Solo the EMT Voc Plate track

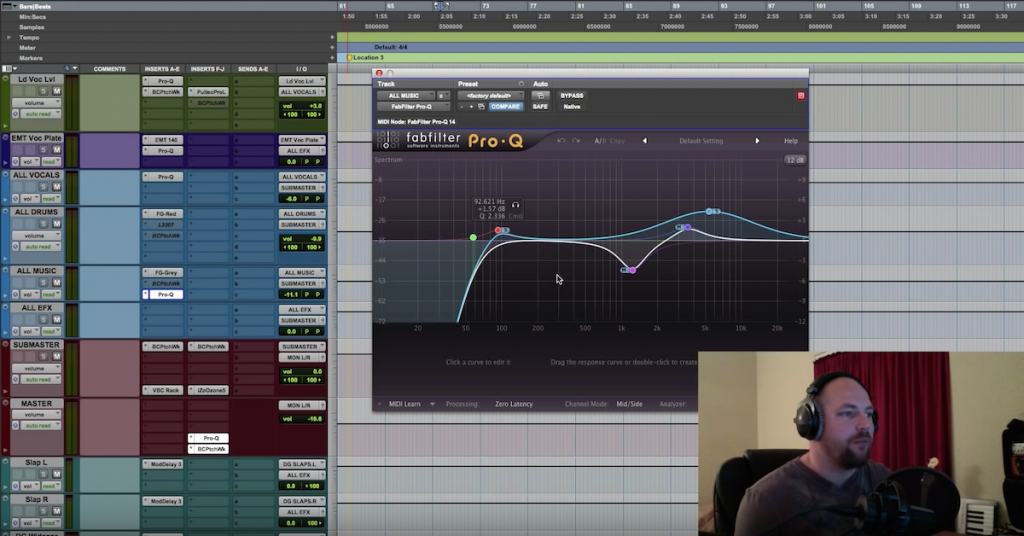(44, 150)
